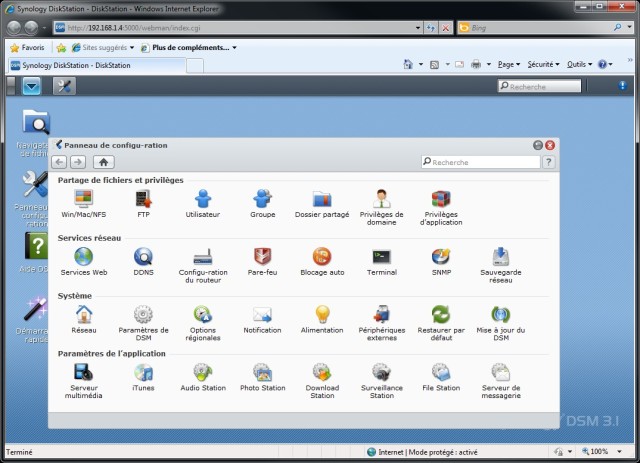Open the Services Web icon
Viewport: 640px width, 463px height.
point(84,257)
